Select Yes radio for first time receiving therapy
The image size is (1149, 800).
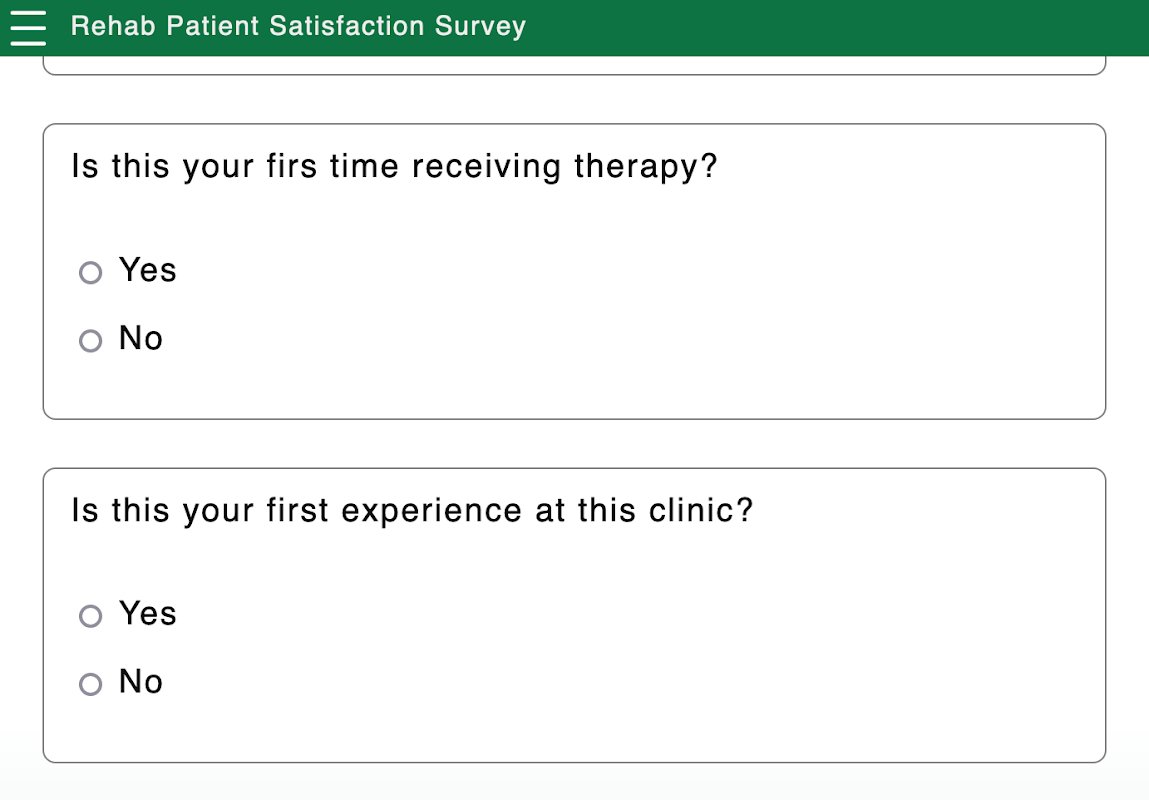pyautogui.click(x=91, y=272)
